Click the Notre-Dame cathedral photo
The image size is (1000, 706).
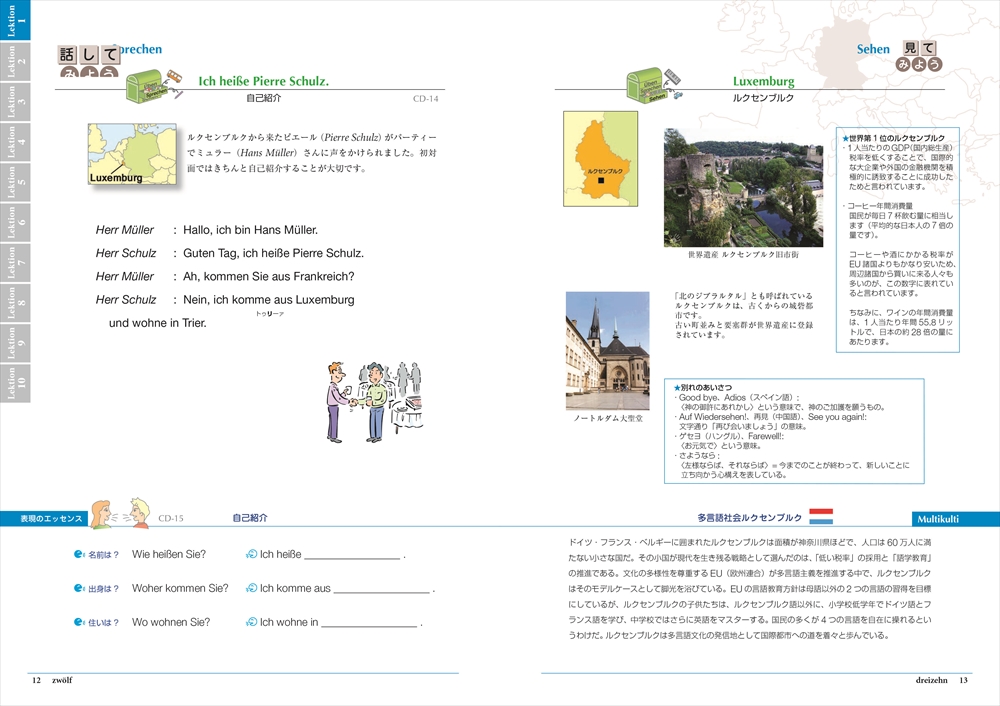(607, 351)
